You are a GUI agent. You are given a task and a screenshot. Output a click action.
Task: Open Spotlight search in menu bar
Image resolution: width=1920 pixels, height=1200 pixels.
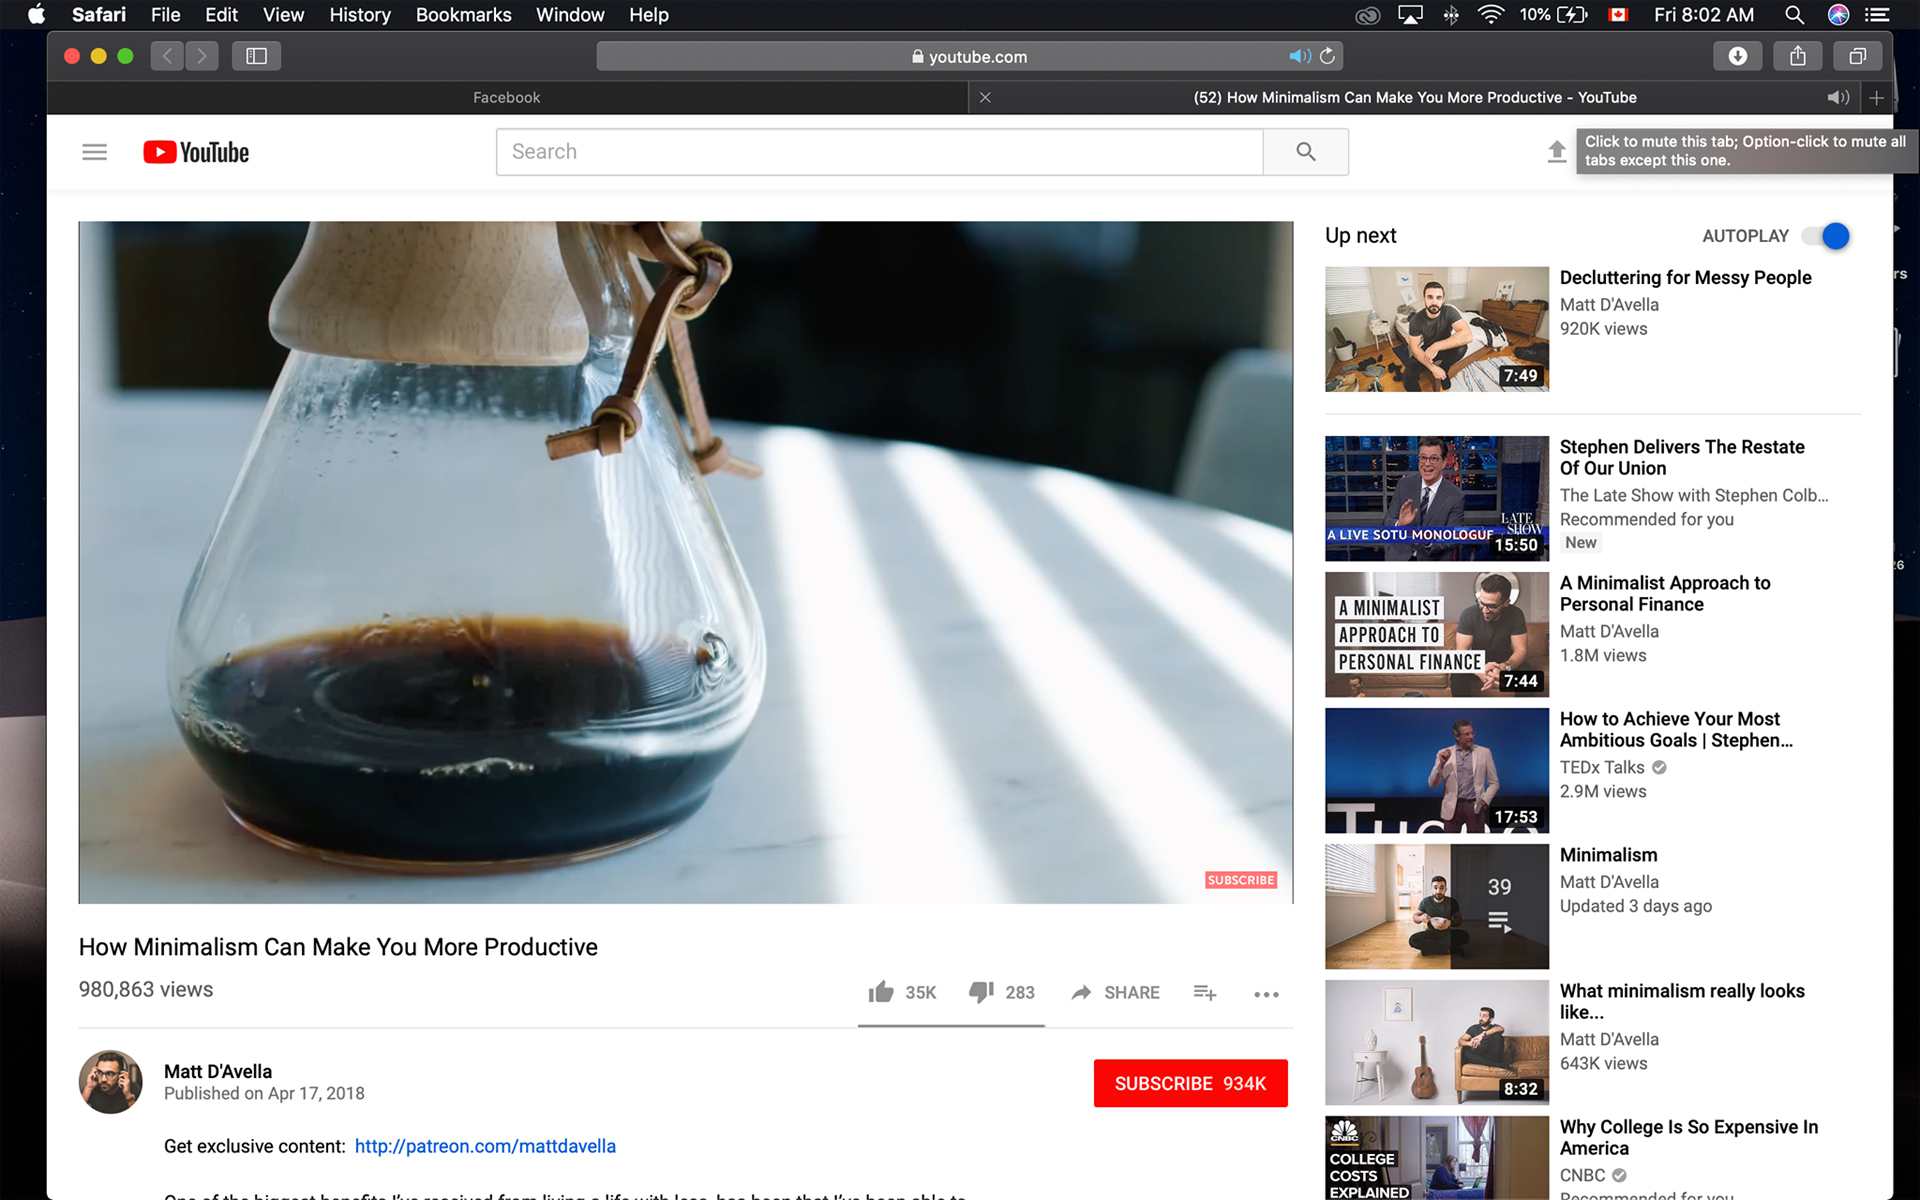[1794, 15]
